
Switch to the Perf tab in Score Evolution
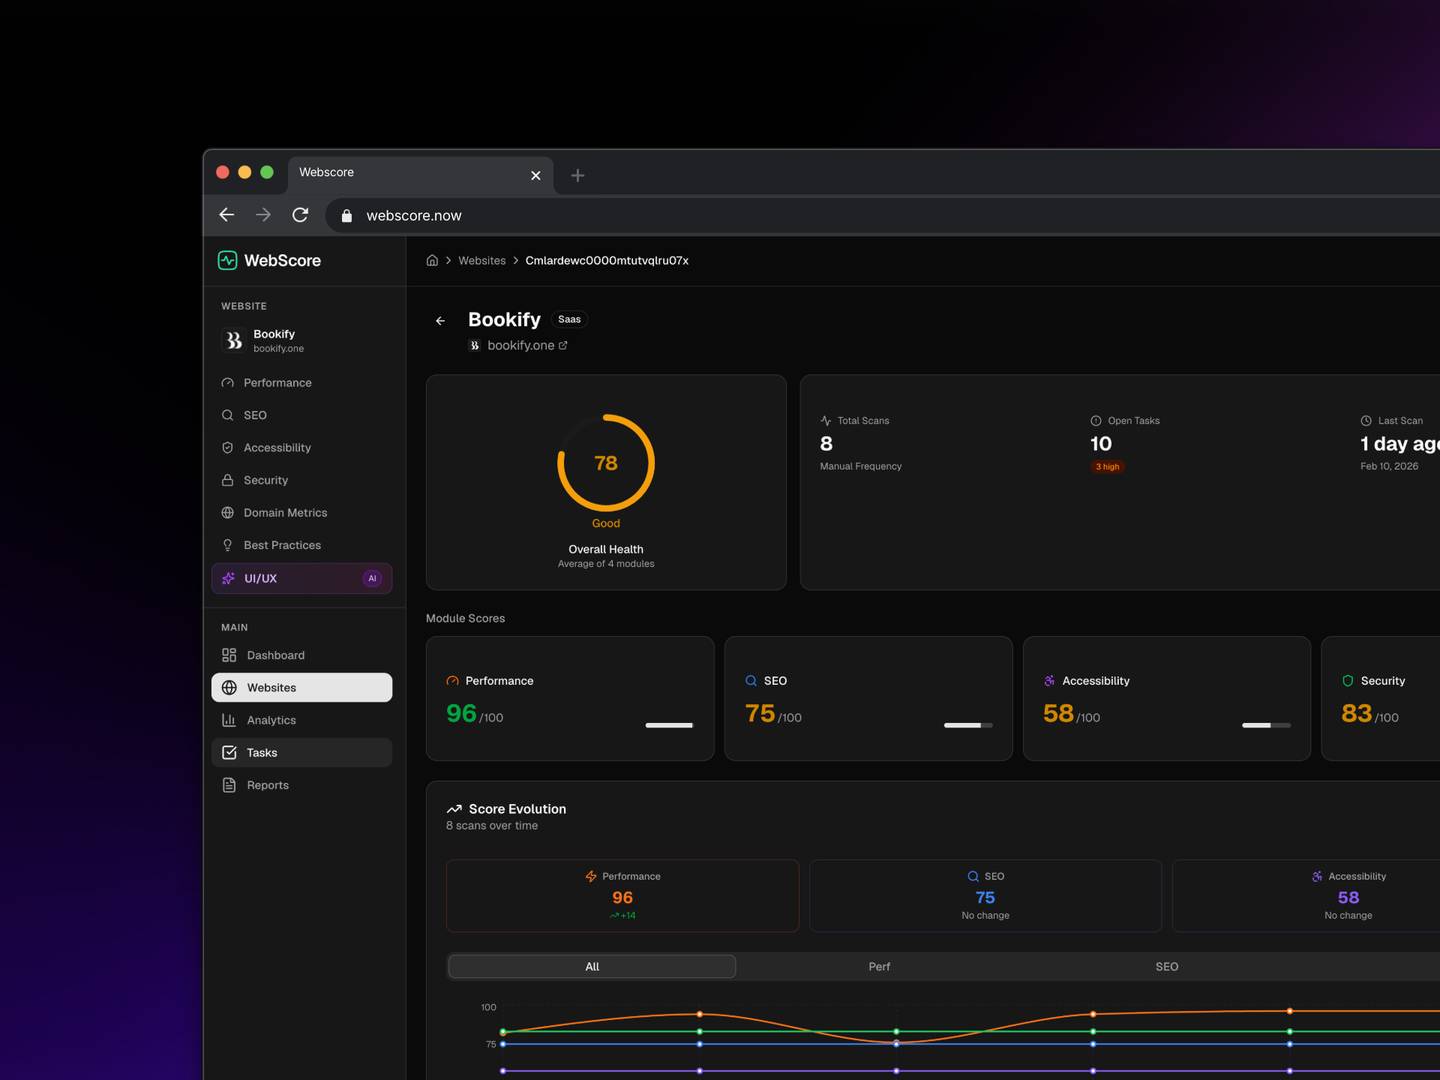tap(879, 966)
